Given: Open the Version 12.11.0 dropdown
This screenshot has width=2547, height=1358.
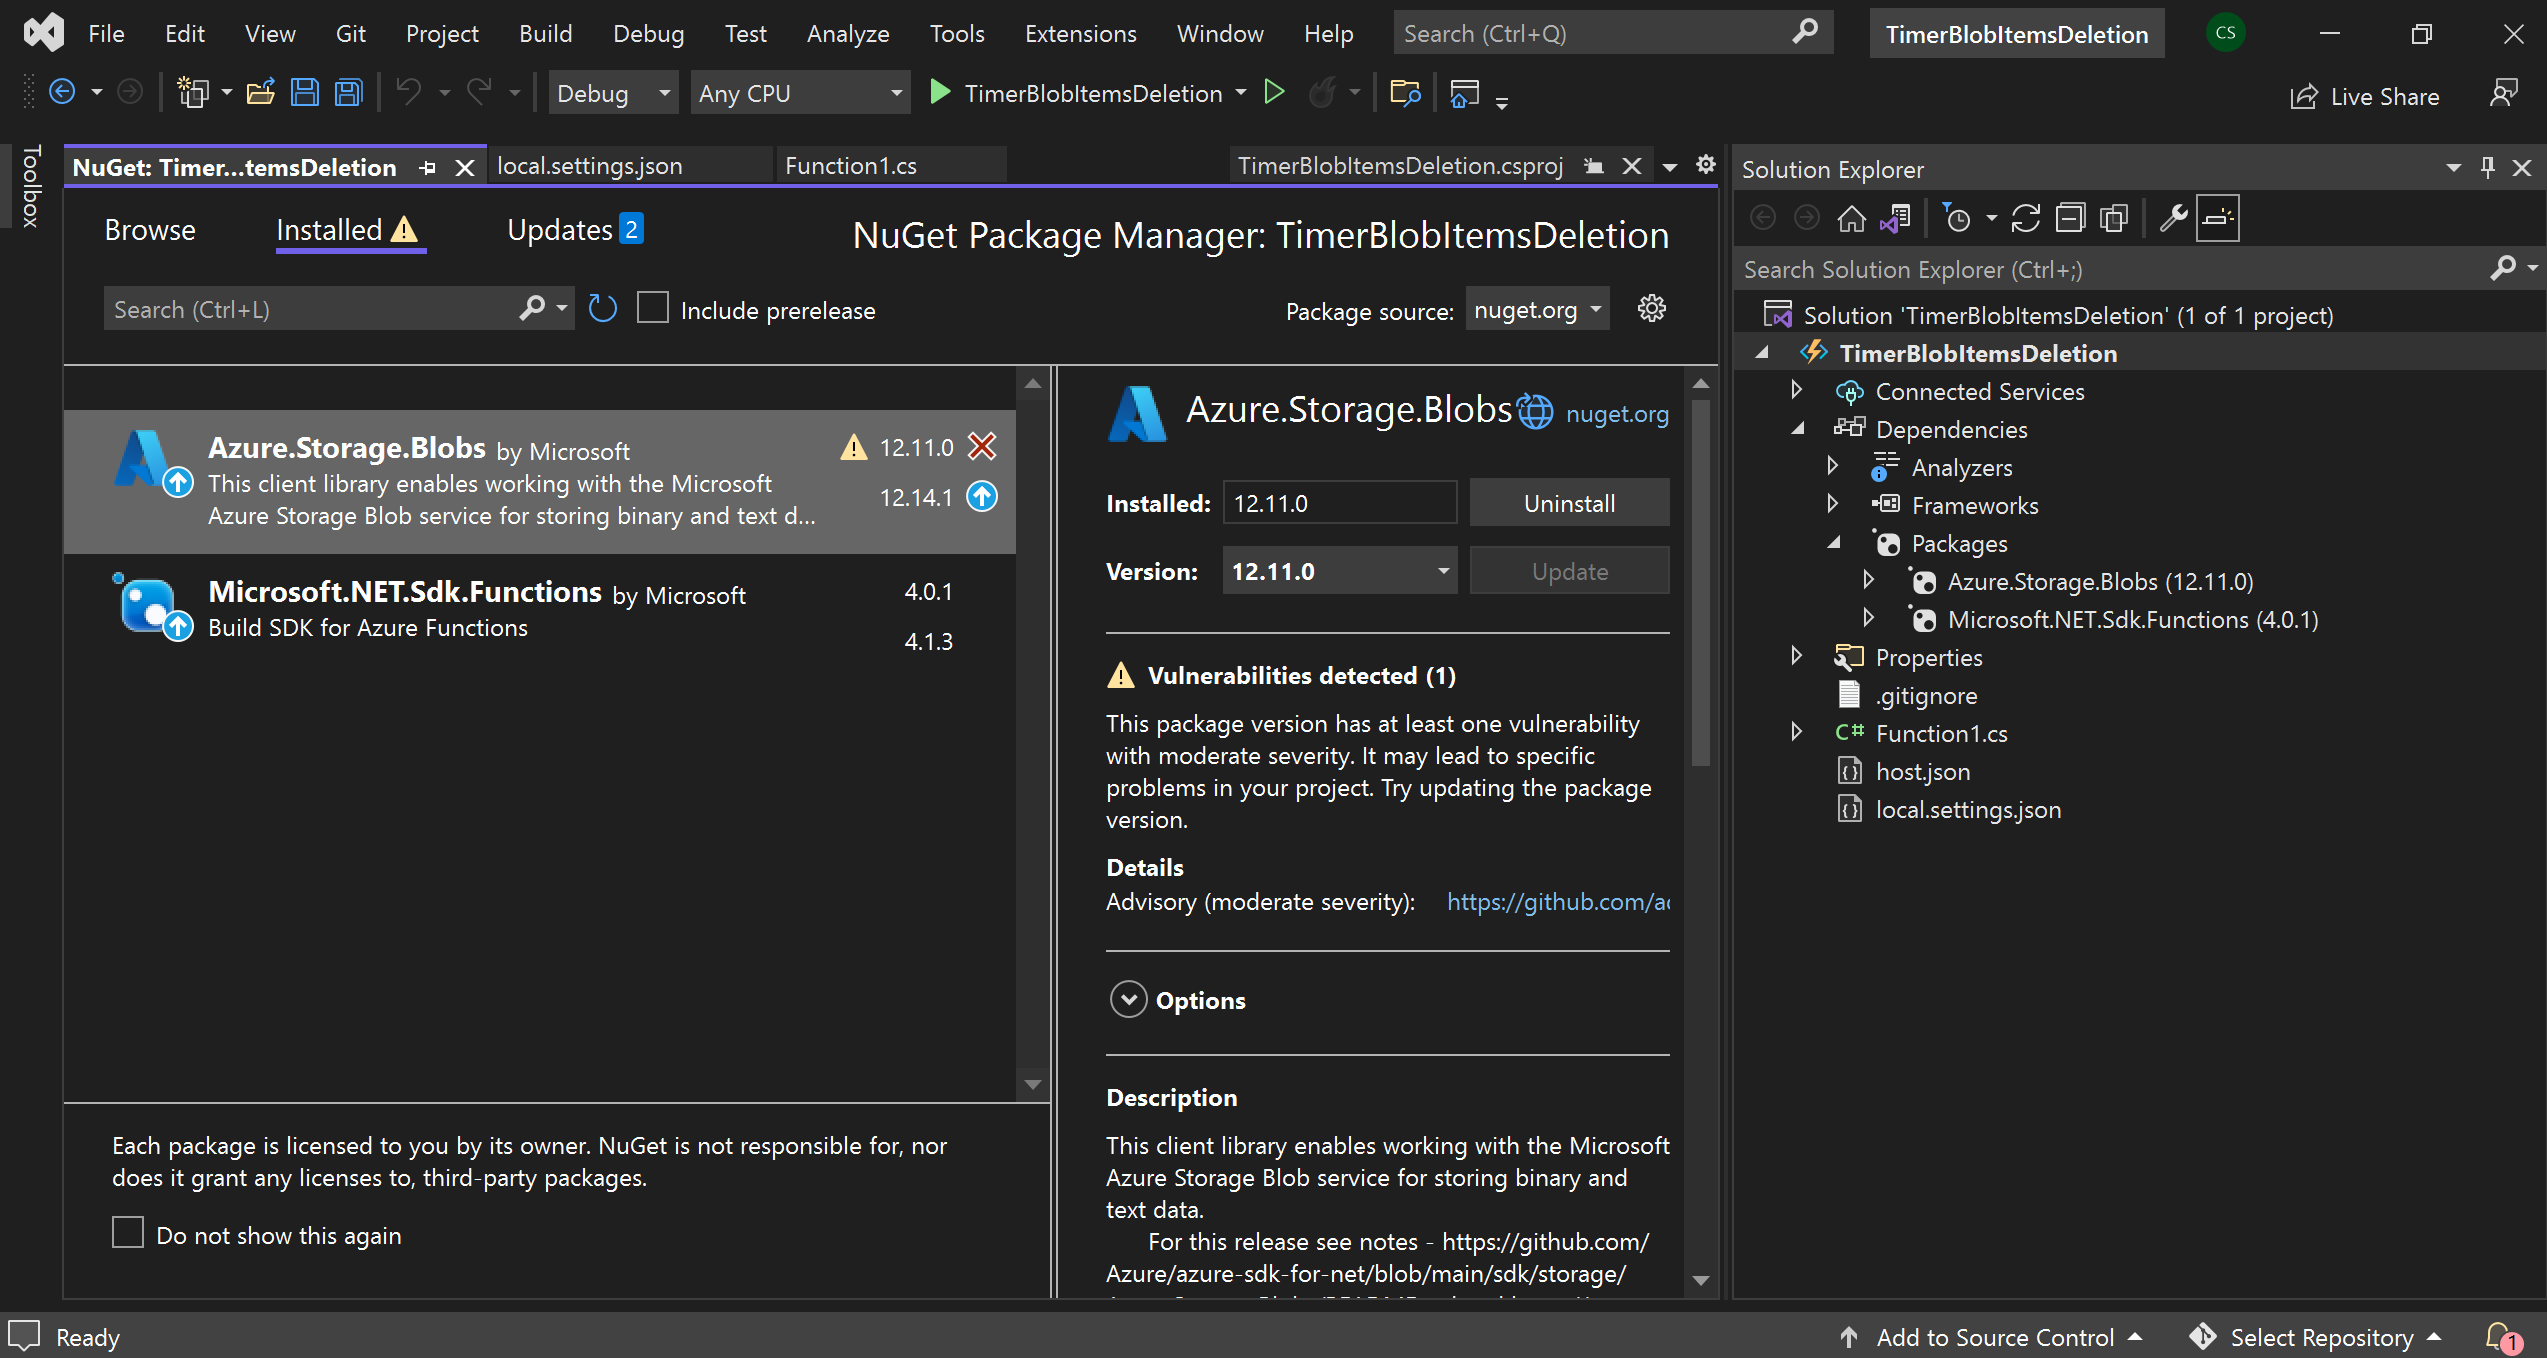Looking at the screenshot, I should [1340, 571].
